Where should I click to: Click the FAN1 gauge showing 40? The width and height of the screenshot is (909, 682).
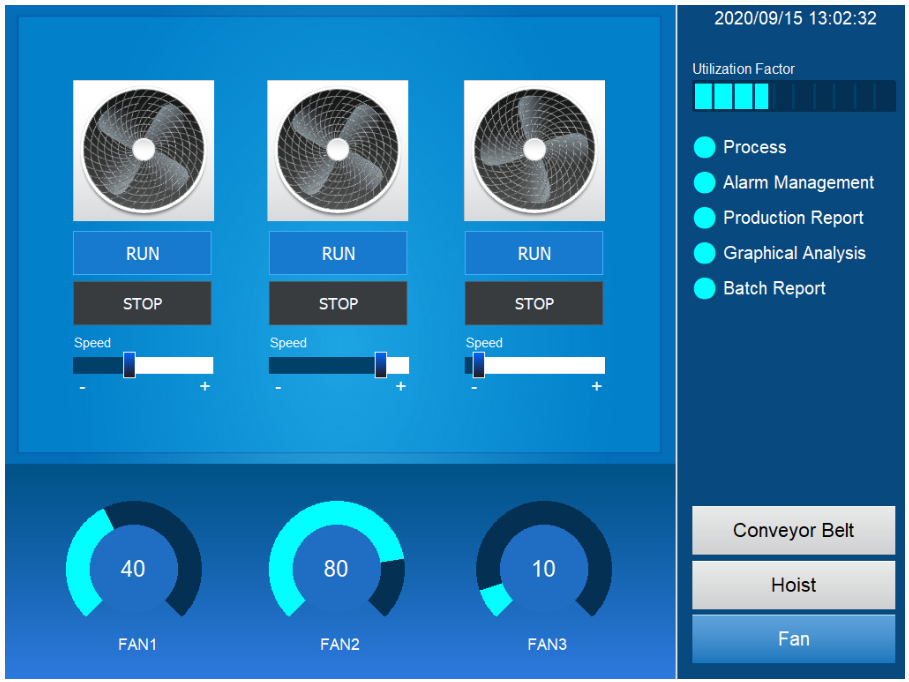click(133, 568)
